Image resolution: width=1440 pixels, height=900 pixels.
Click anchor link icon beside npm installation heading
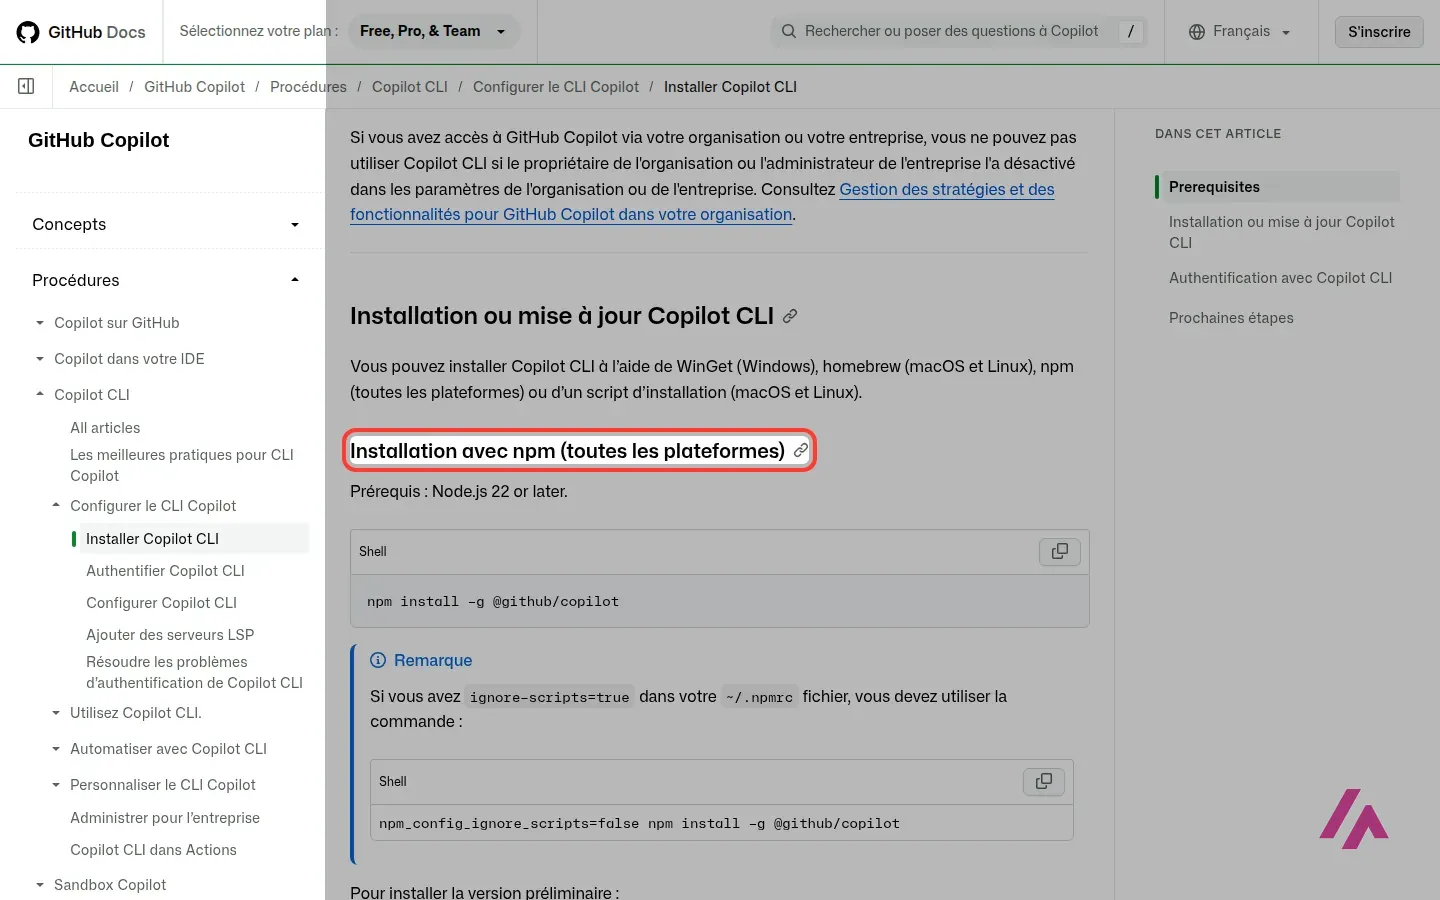tap(801, 451)
